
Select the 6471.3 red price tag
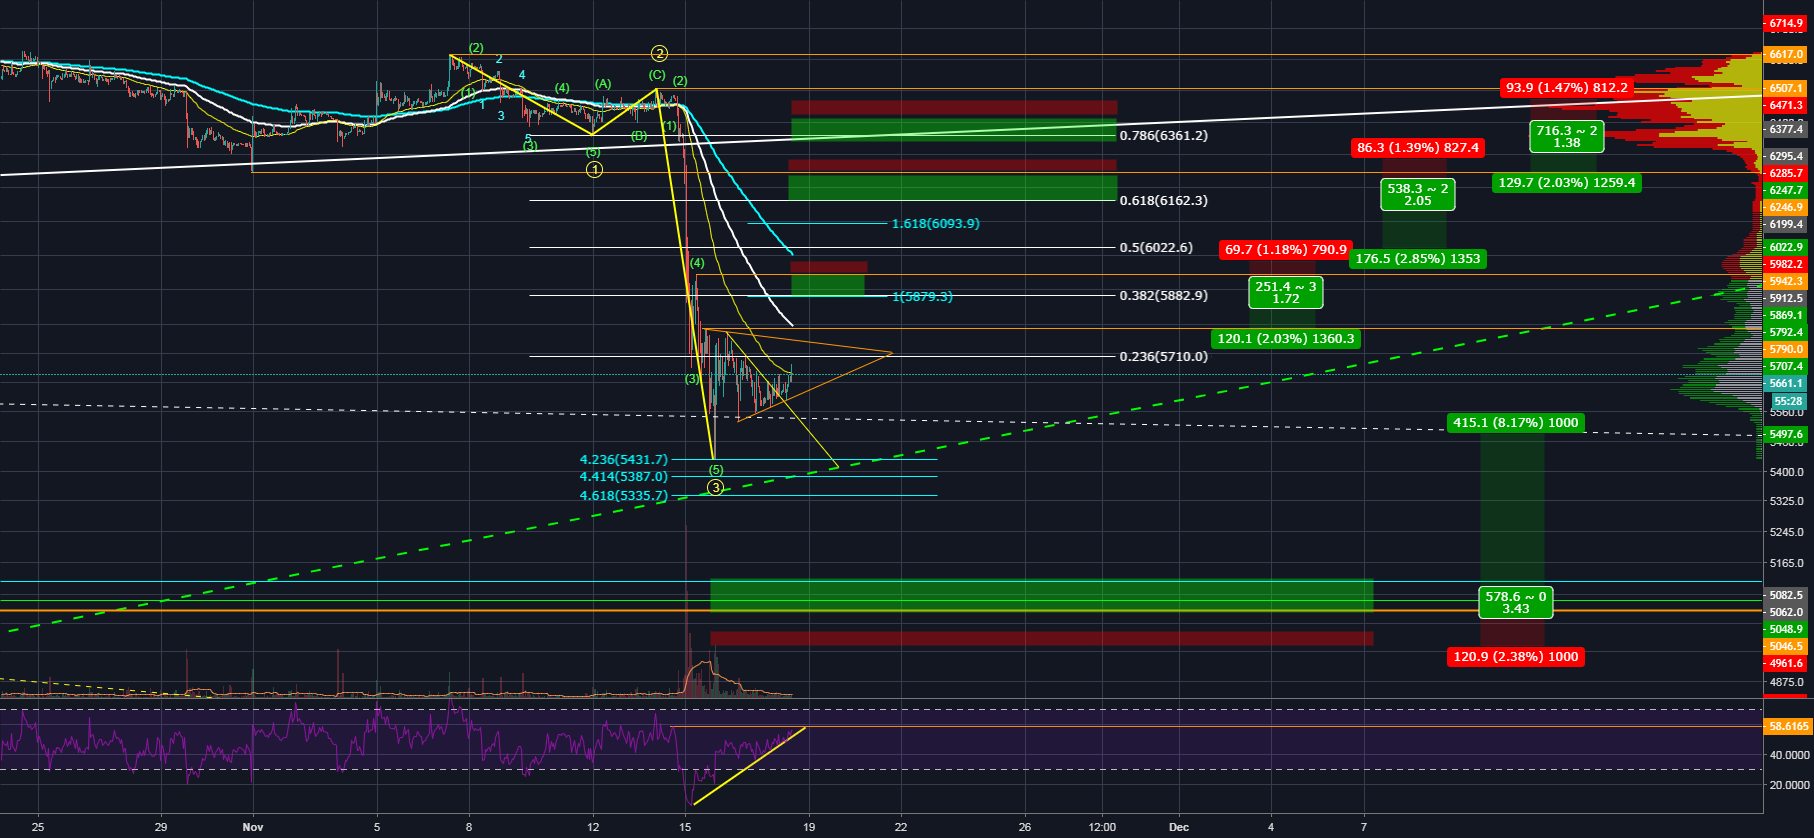1786,105
